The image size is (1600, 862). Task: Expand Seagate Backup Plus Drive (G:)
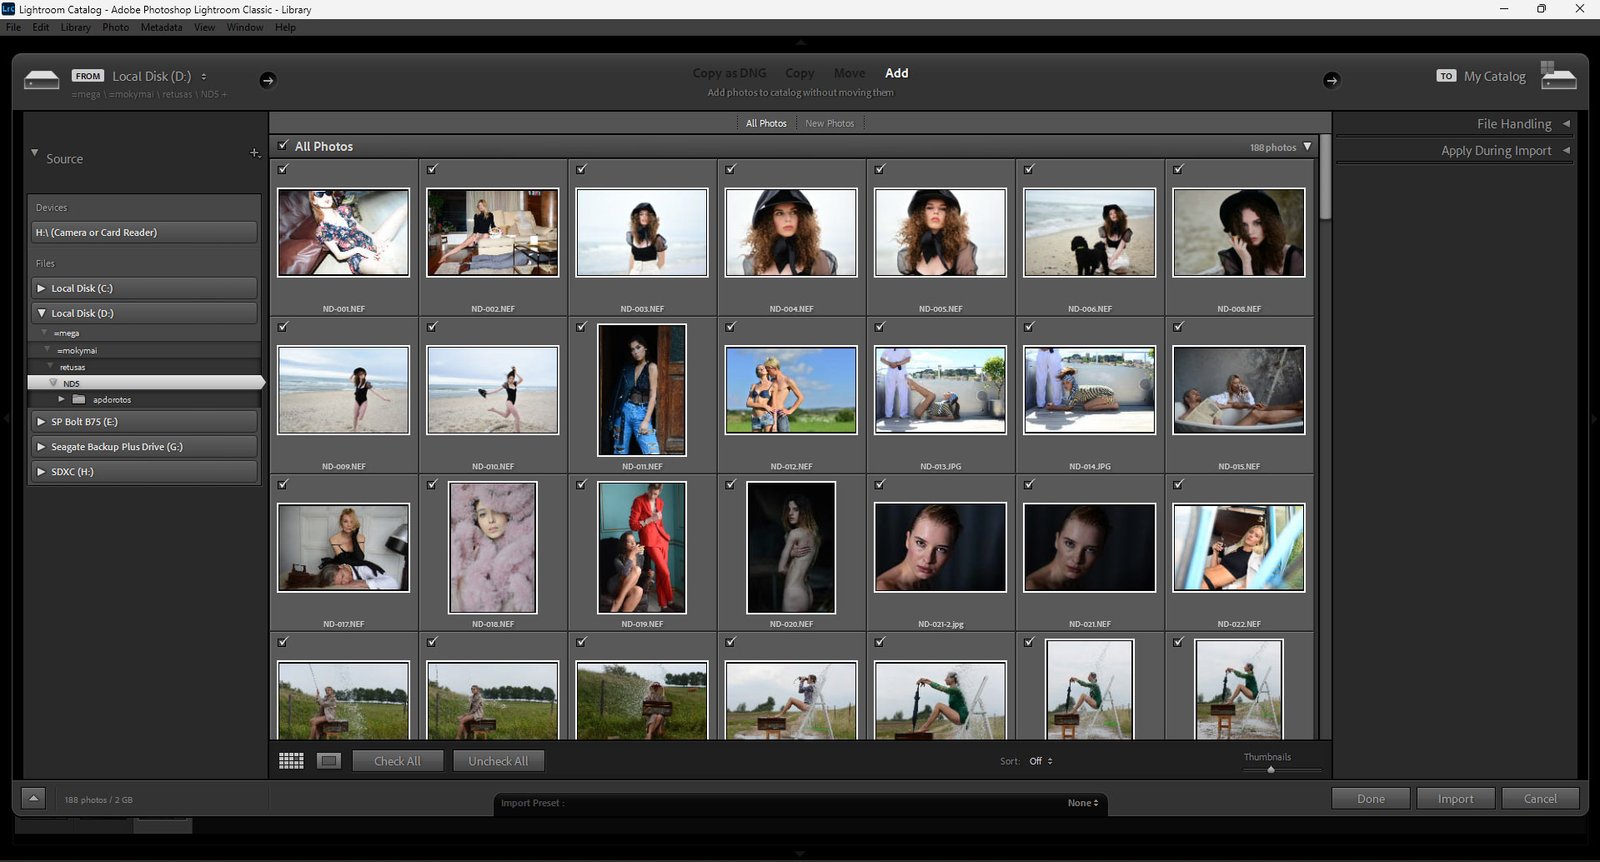point(42,447)
